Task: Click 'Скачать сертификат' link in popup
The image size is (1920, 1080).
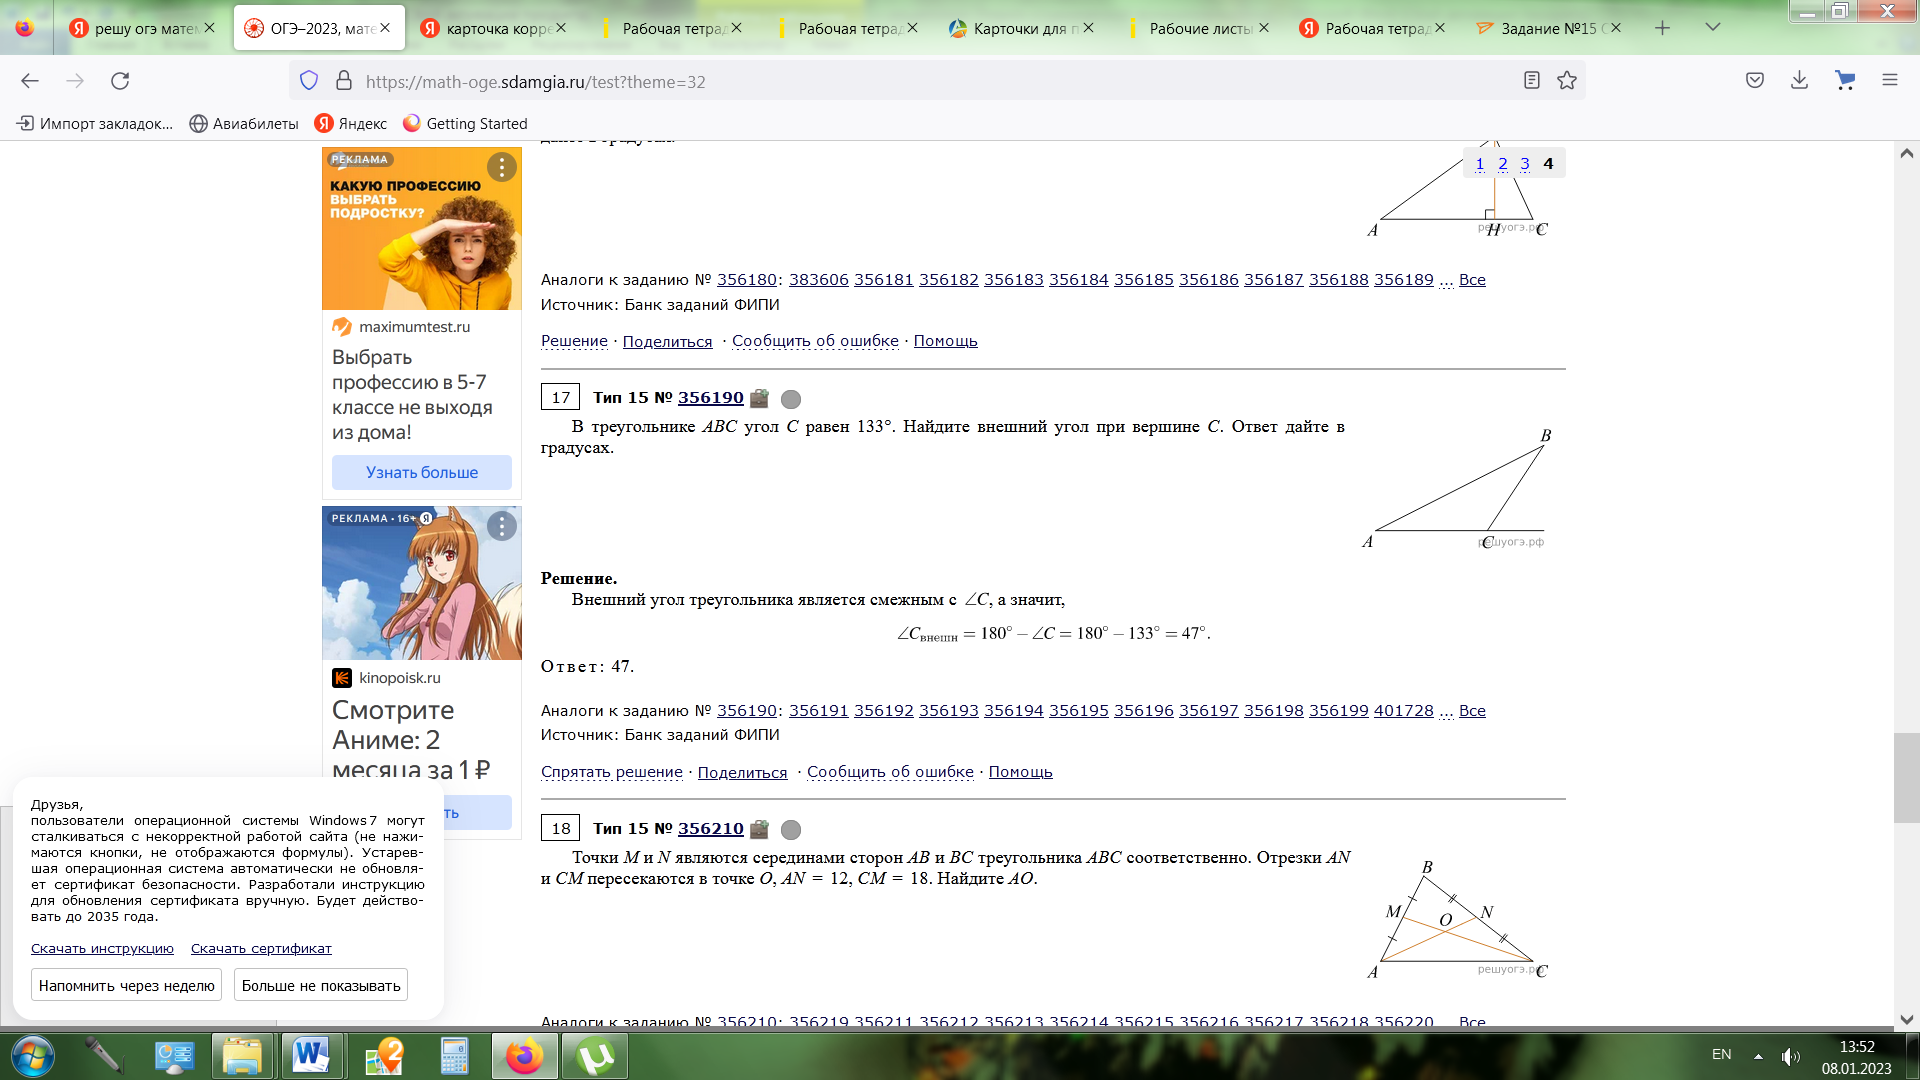Action: pos(261,948)
